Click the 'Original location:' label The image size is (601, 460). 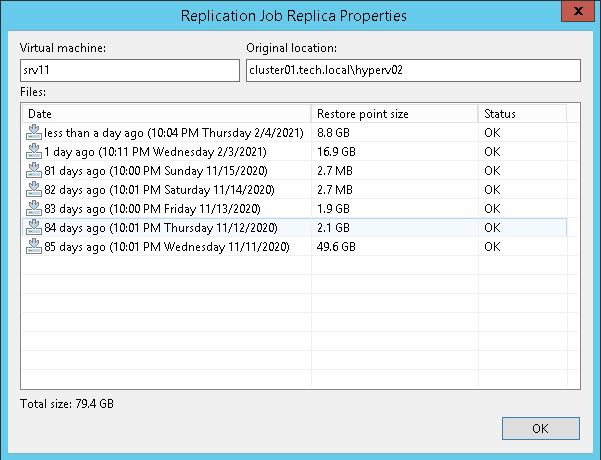[292, 48]
